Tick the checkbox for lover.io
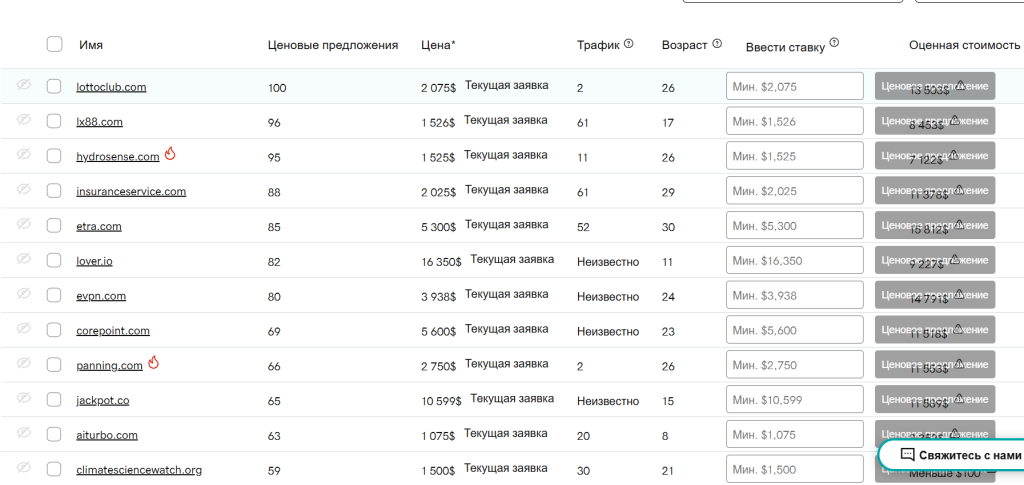The image size is (1024, 485). [54, 260]
